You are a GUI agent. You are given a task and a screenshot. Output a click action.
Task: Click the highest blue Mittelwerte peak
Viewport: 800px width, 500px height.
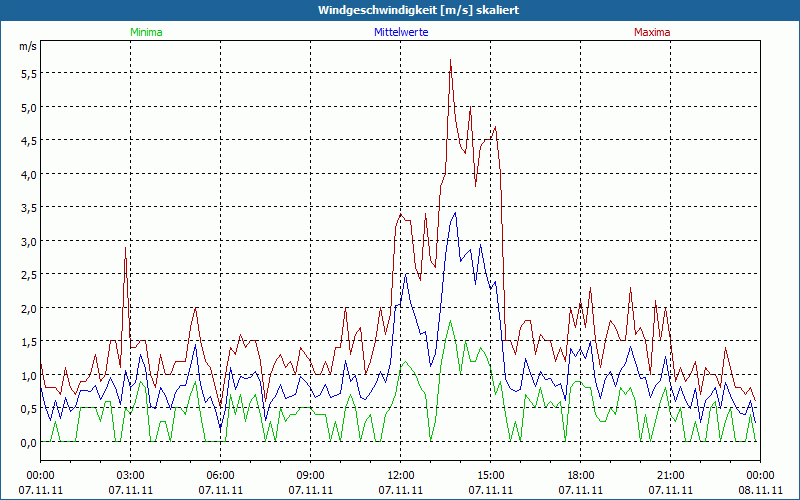point(456,213)
